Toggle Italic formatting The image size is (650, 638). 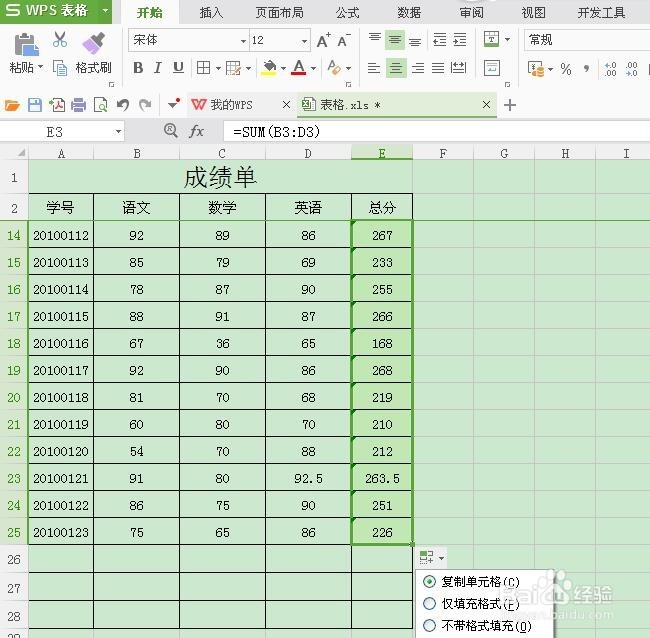point(158,68)
